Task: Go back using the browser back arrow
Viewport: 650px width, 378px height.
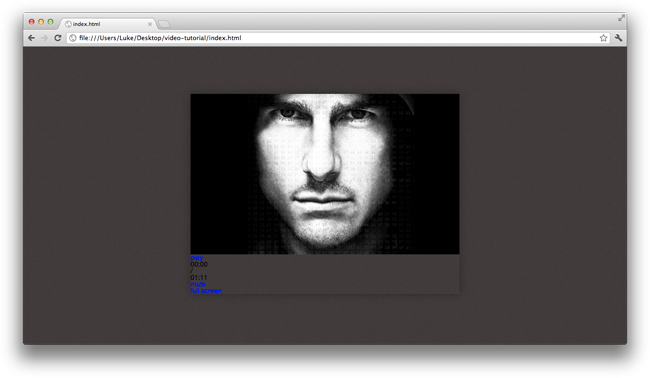Action: 32,38
